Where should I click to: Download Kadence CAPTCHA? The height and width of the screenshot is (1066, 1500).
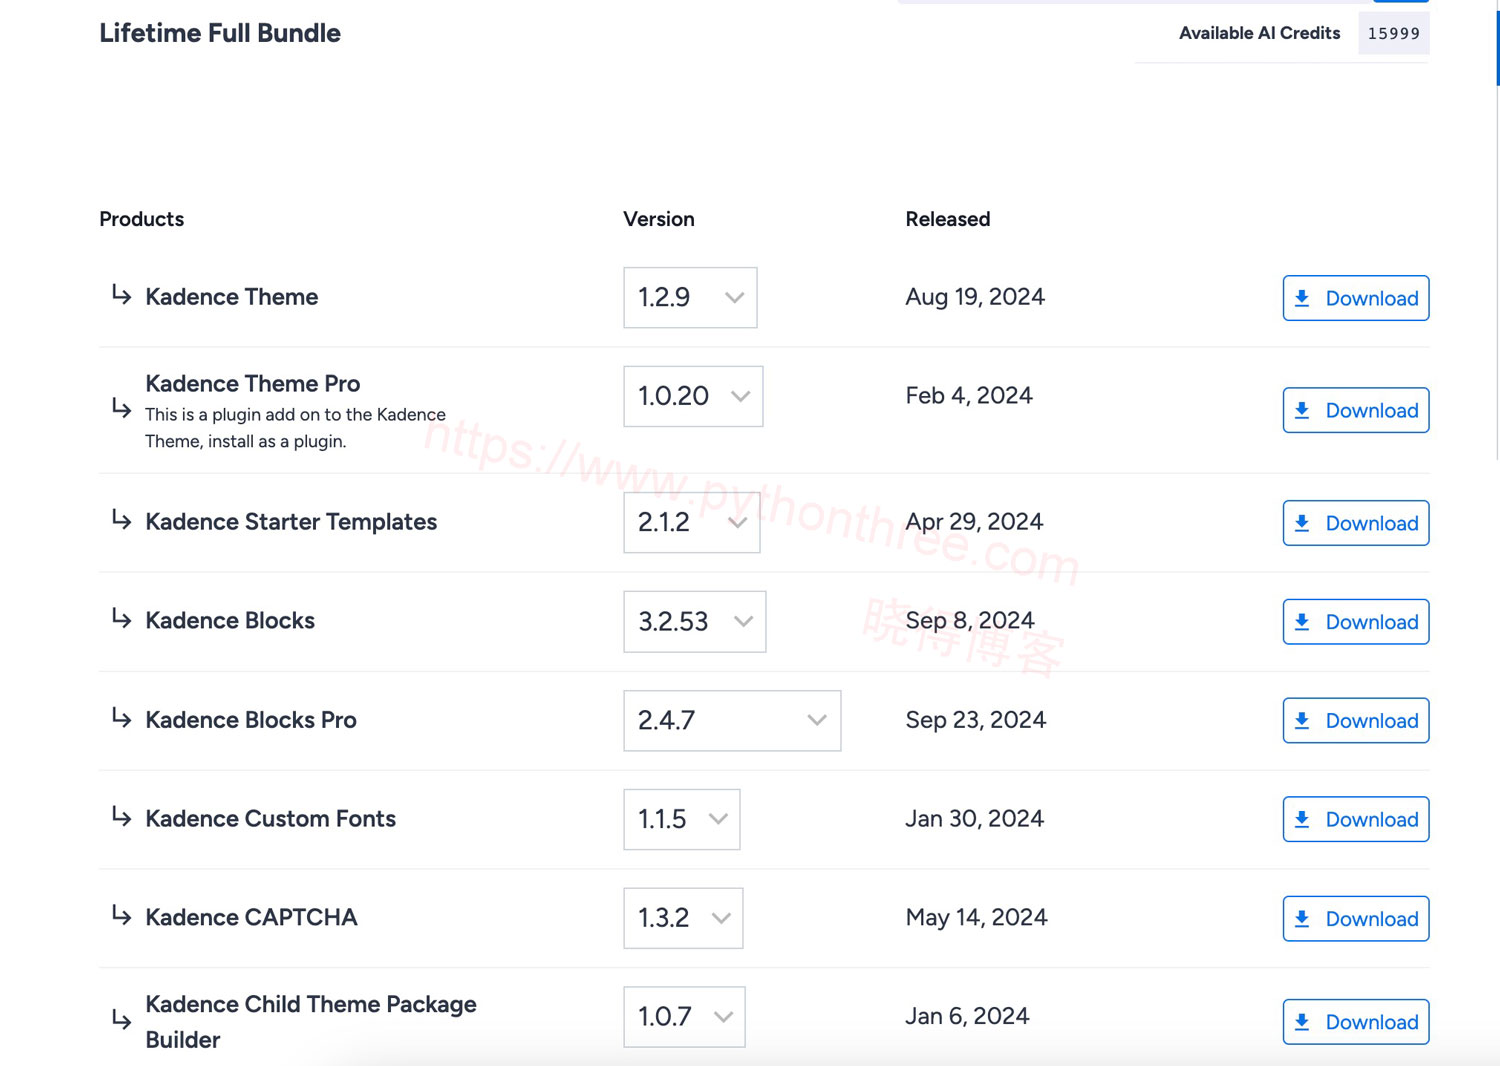pyautogui.click(x=1356, y=919)
